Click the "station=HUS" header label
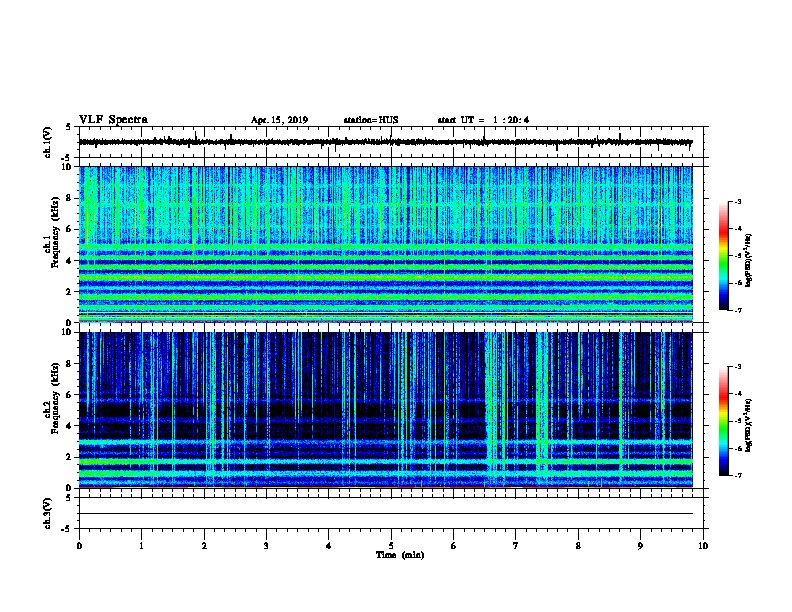 [x=371, y=120]
